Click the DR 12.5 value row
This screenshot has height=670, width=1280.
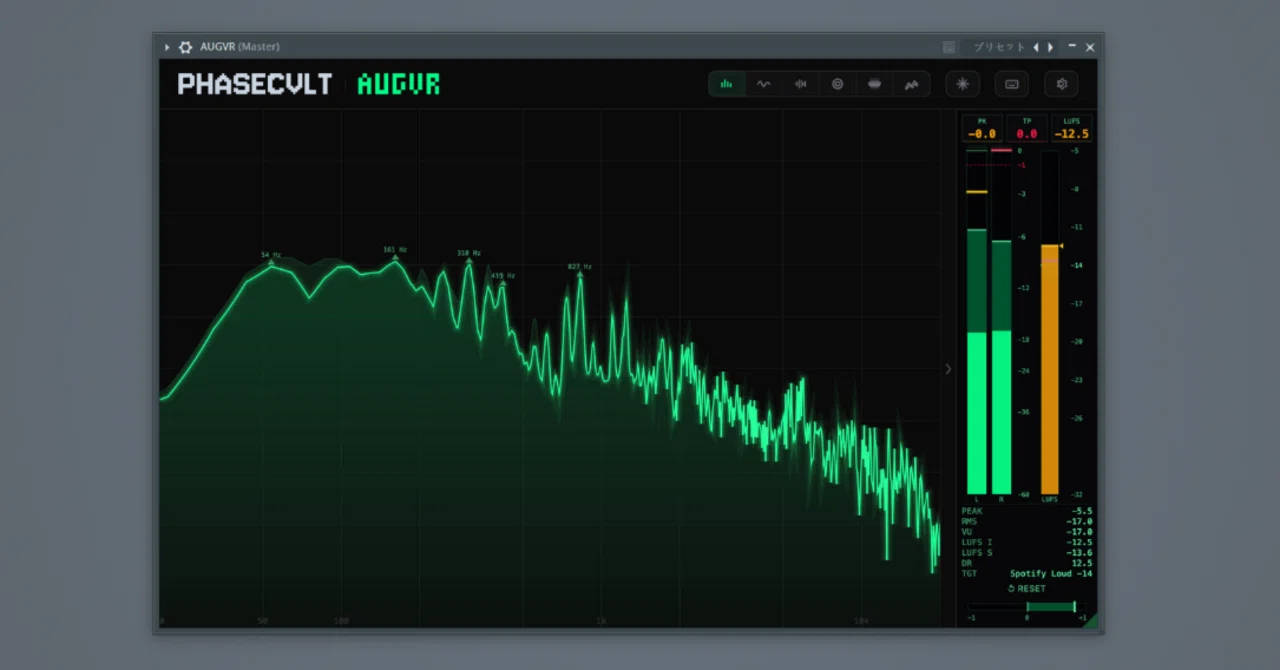coord(1027,563)
